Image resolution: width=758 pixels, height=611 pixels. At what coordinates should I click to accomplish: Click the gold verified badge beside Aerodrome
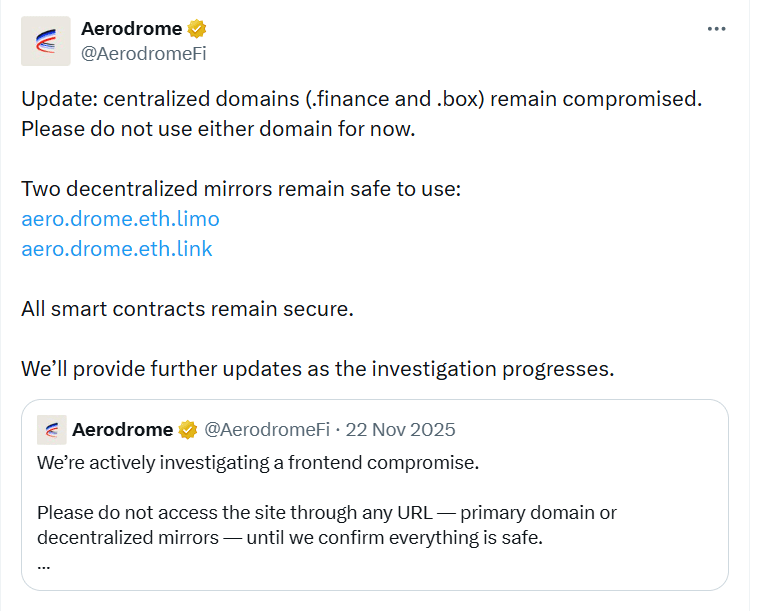pos(194,29)
